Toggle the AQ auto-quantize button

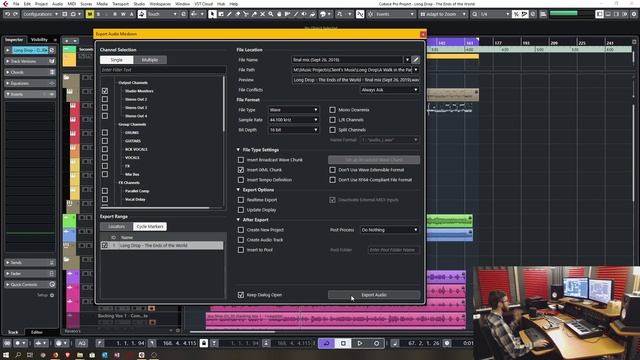pos(82,343)
